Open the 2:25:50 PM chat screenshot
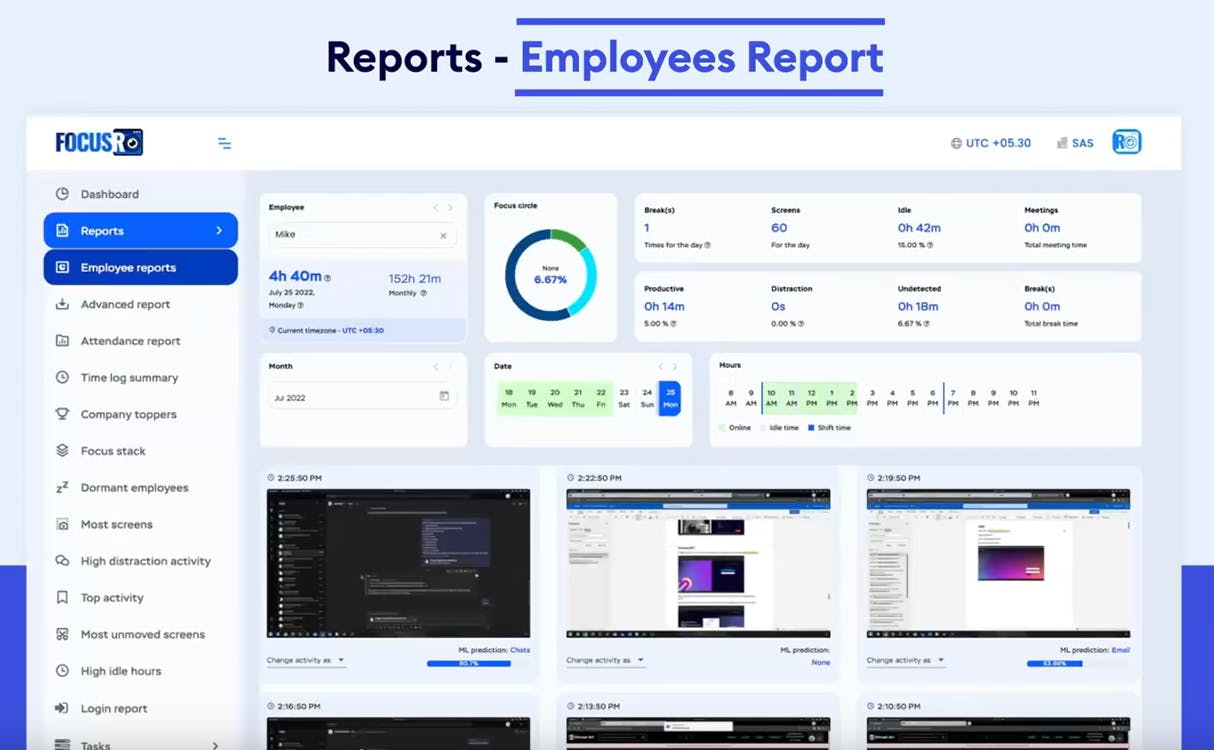This screenshot has width=1214, height=750. 398,563
